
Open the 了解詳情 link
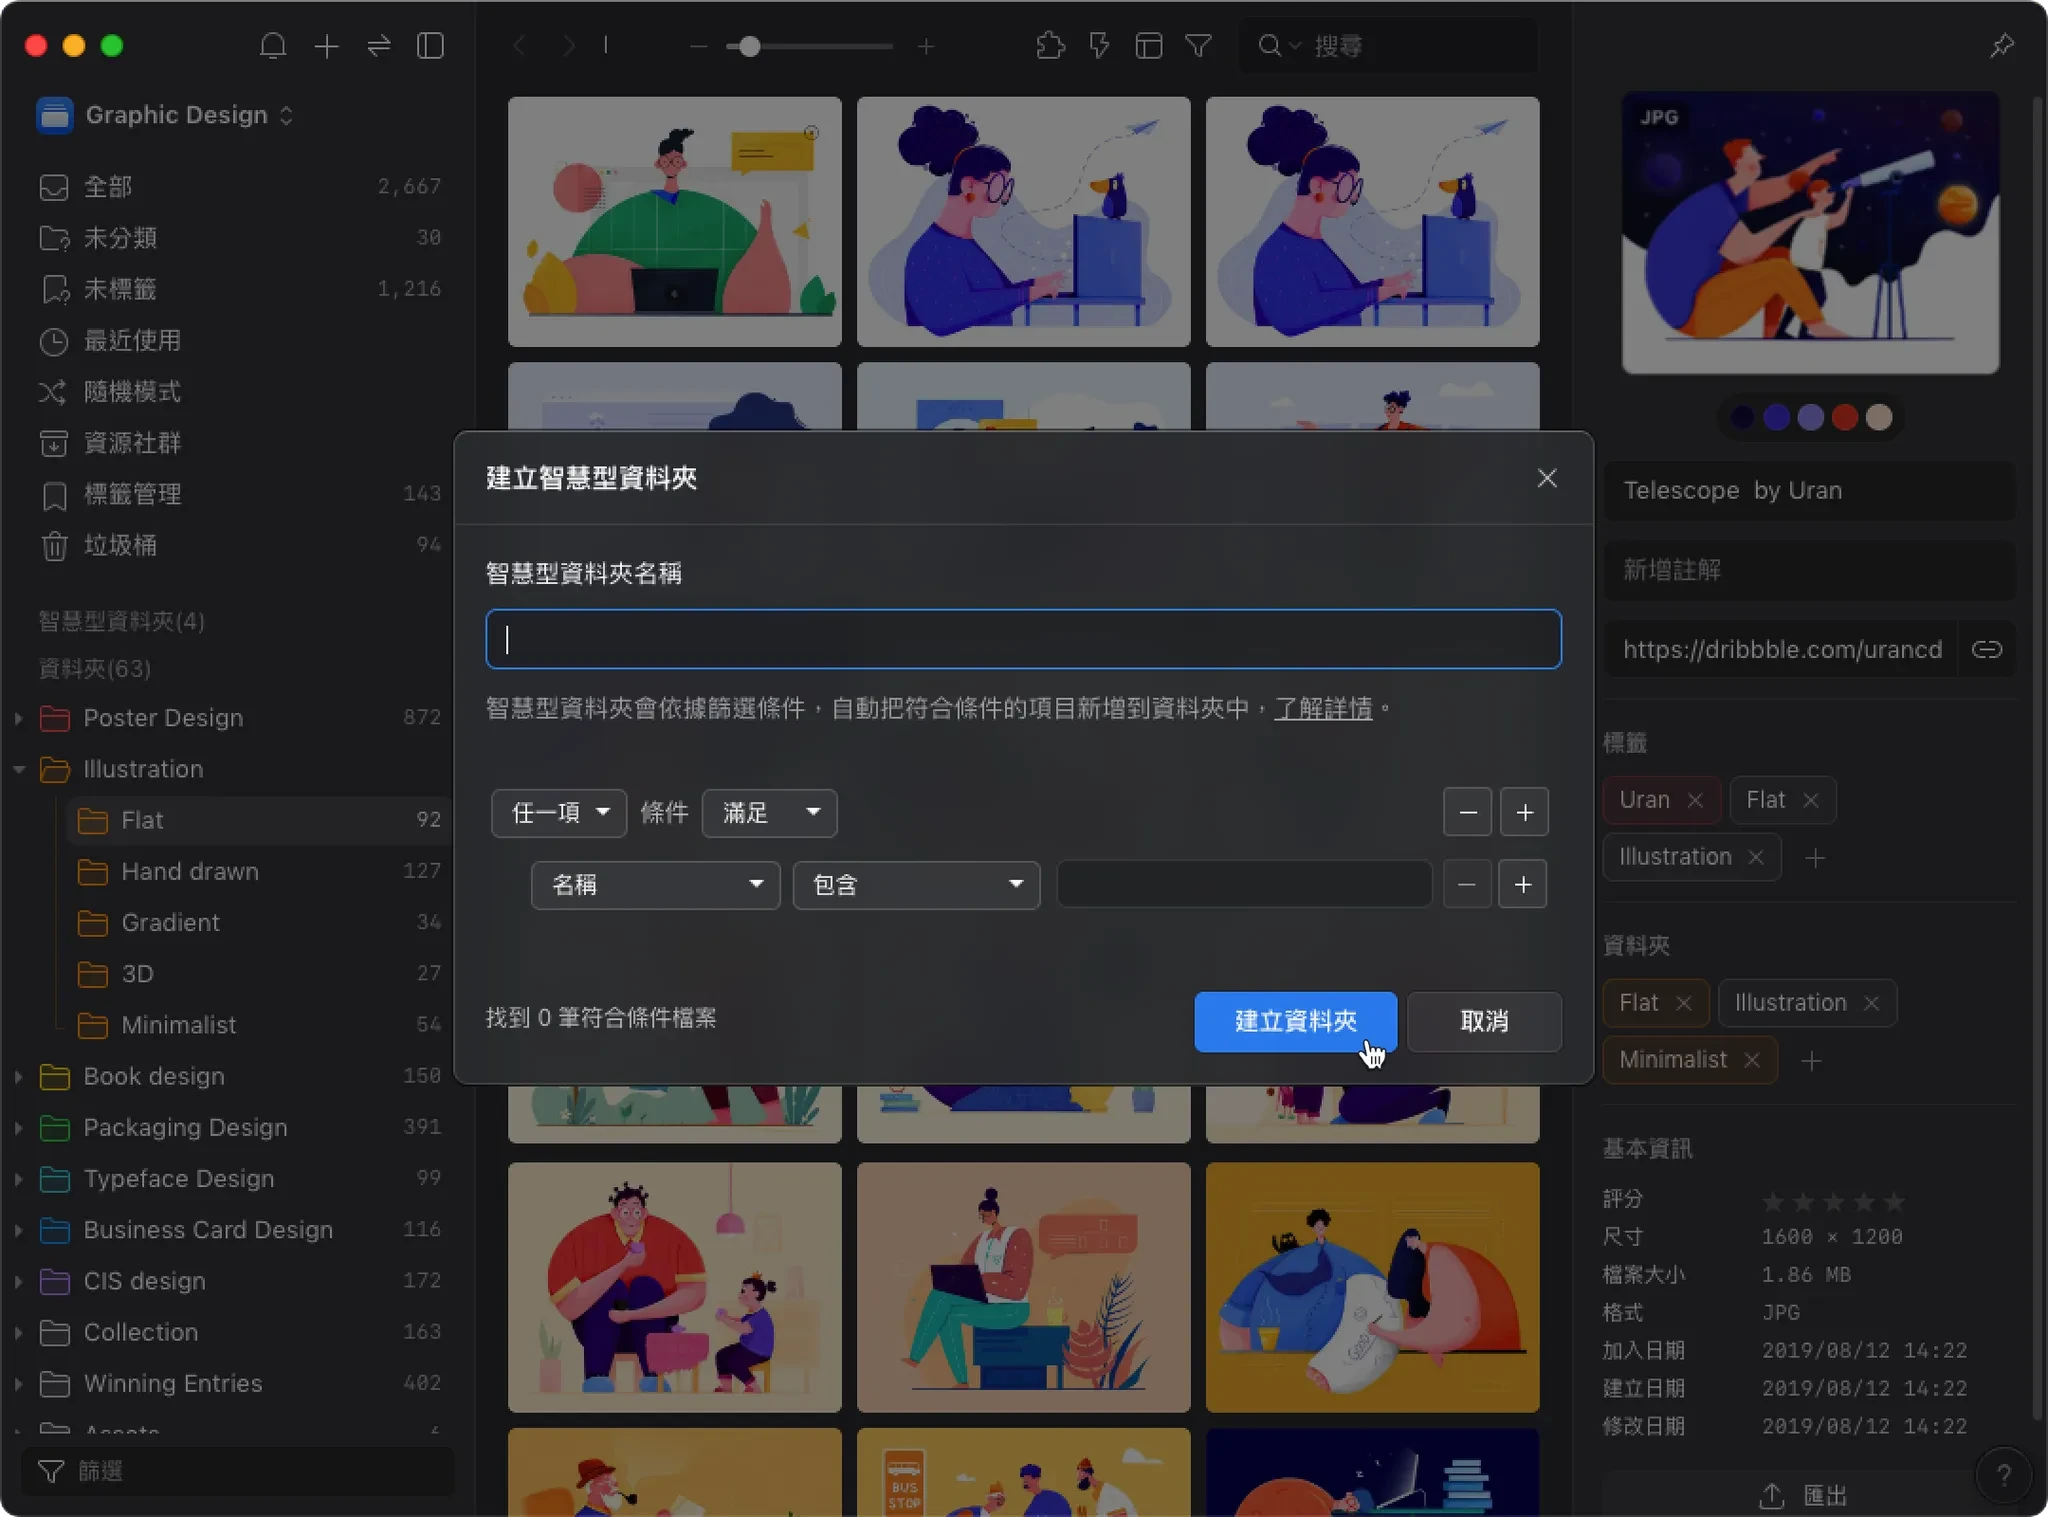point(1323,709)
